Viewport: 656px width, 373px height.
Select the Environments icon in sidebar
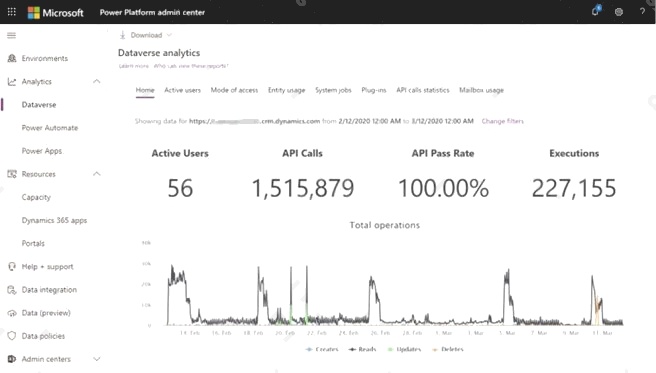tap(12, 58)
